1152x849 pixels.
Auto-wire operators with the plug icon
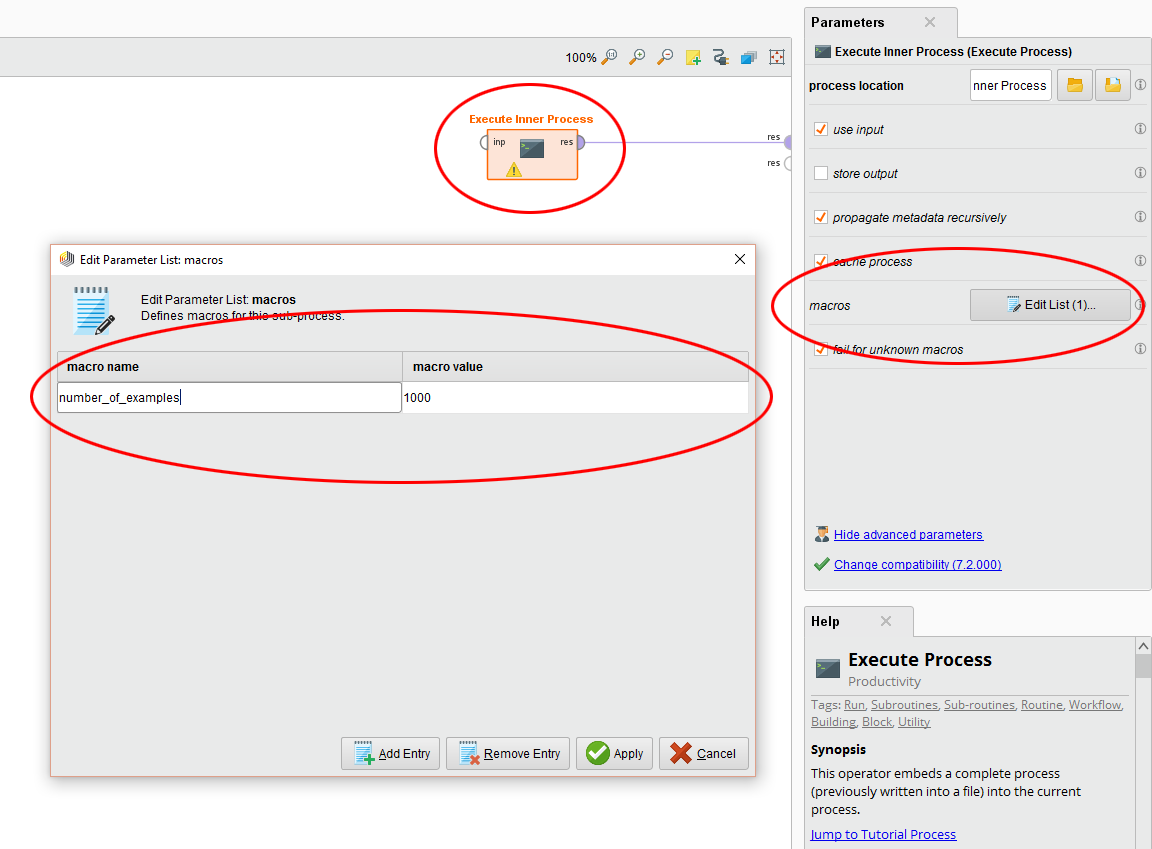click(x=721, y=57)
